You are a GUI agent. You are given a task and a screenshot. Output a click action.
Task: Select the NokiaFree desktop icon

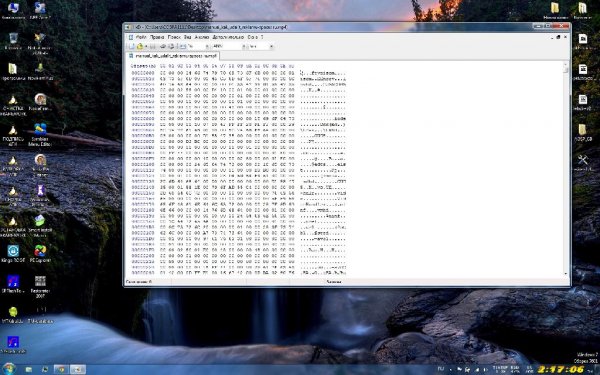pos(40,102)
